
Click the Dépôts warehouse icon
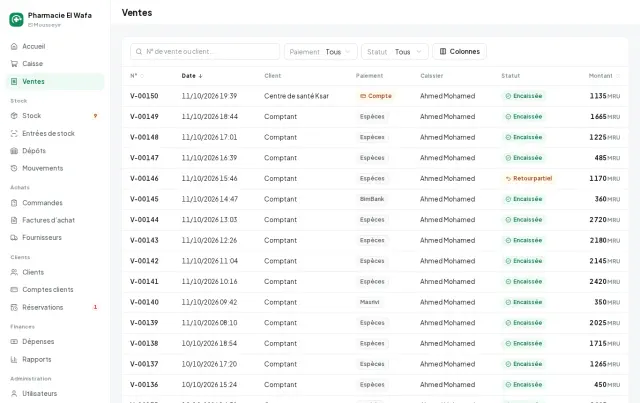(14, 151)
